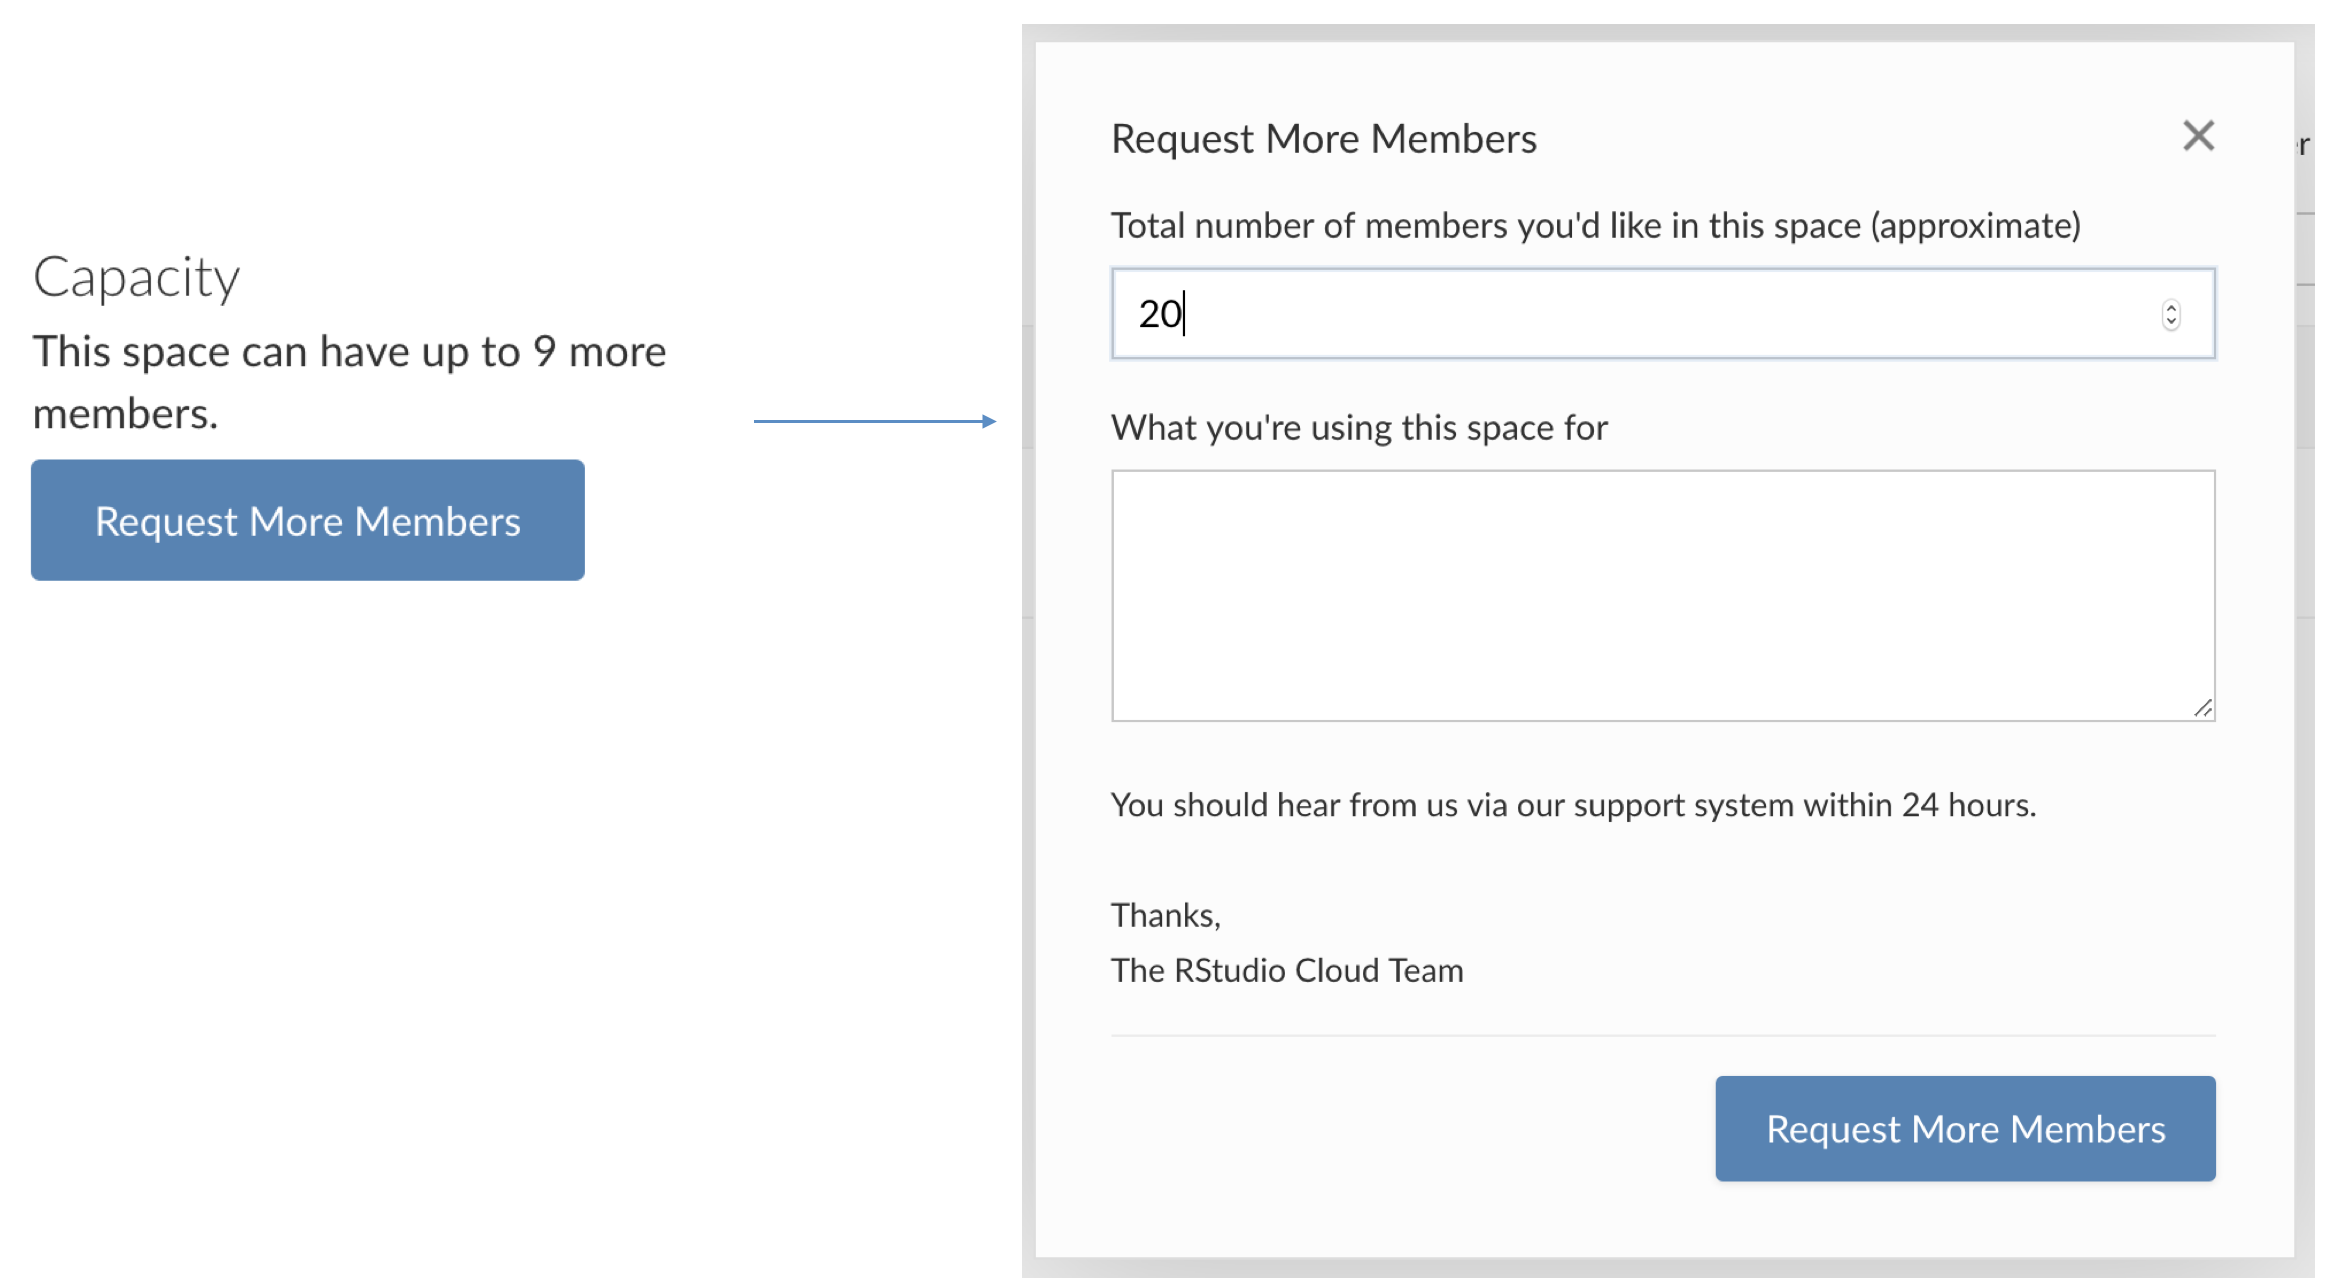
Task: Grab the textarea resize handle corner
Action: tap(2203, 708)
